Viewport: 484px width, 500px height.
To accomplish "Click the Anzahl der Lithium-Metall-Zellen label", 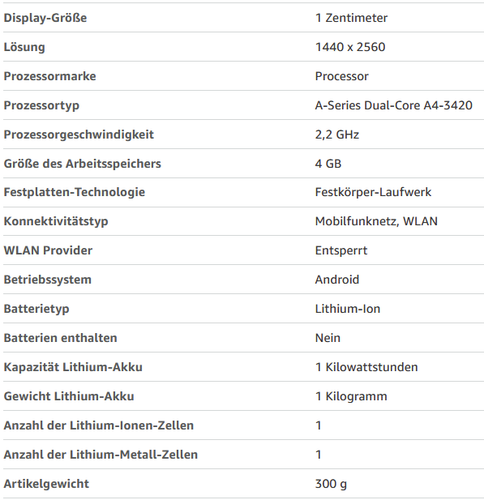I will tap(100, 454).
